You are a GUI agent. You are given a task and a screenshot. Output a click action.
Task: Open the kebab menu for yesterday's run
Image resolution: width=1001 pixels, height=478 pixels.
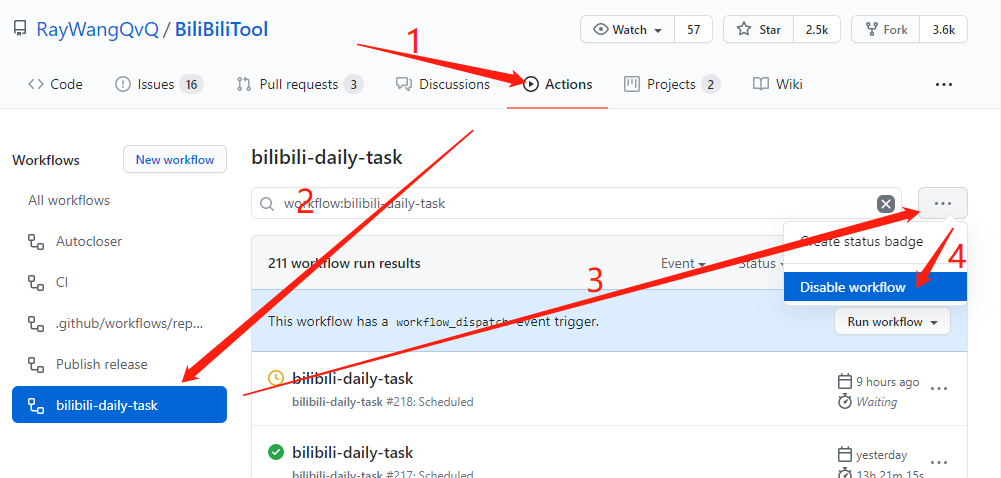[x=939, y=462]
